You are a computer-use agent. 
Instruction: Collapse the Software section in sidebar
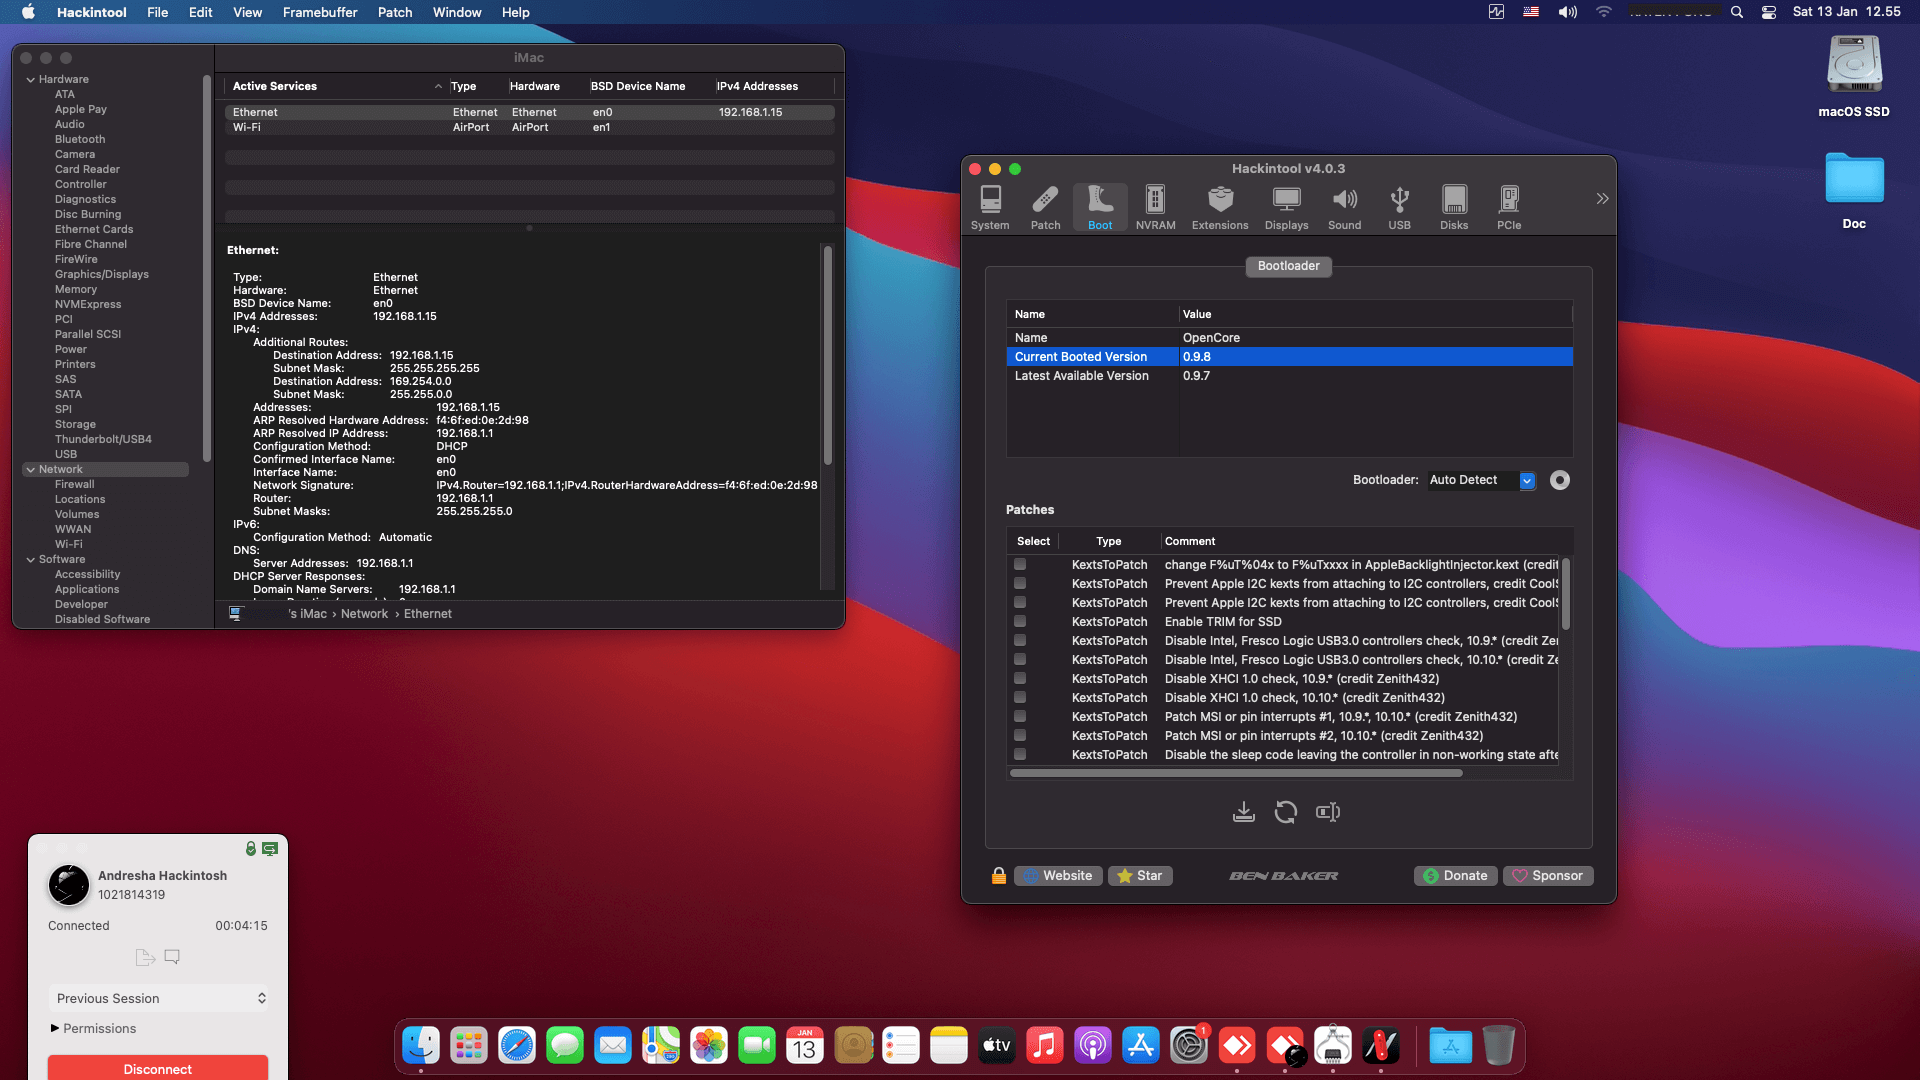tap(31, 560)
